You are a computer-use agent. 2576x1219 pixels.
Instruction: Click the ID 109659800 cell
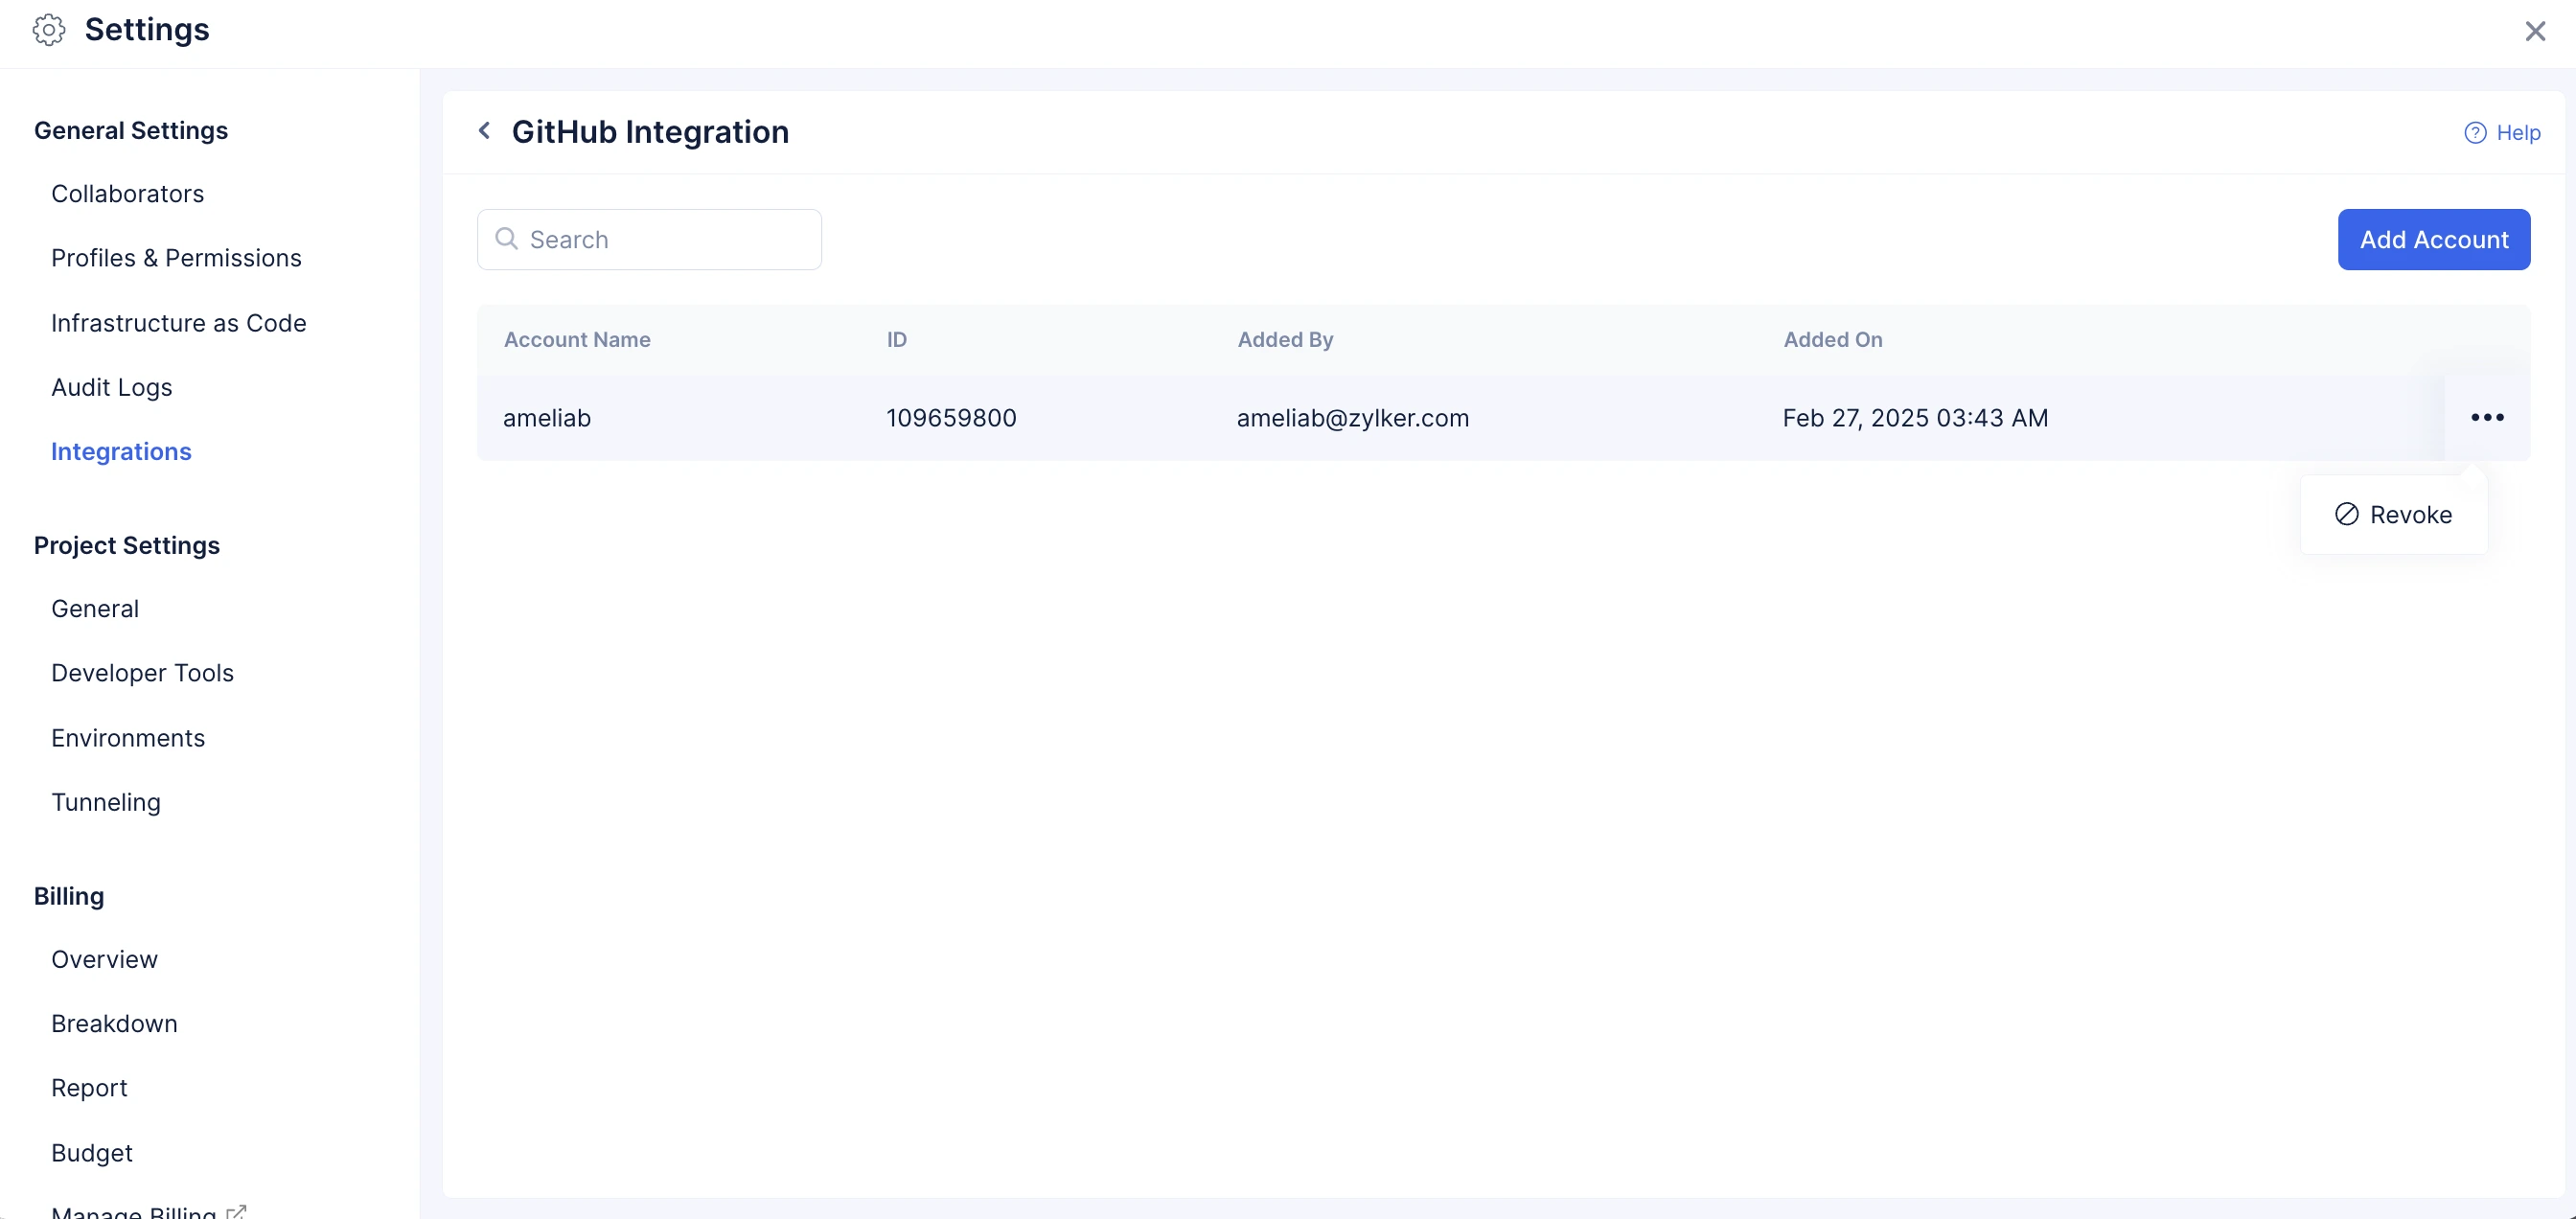click(x=951, y=418)
